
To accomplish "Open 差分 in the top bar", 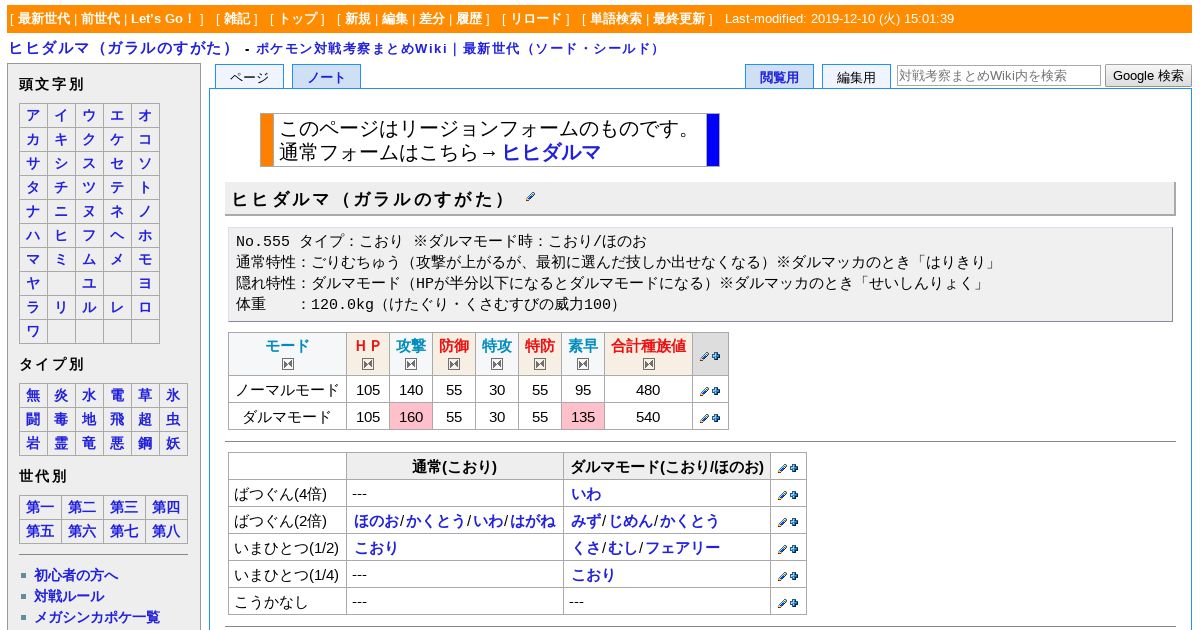I will coord(432,19).
